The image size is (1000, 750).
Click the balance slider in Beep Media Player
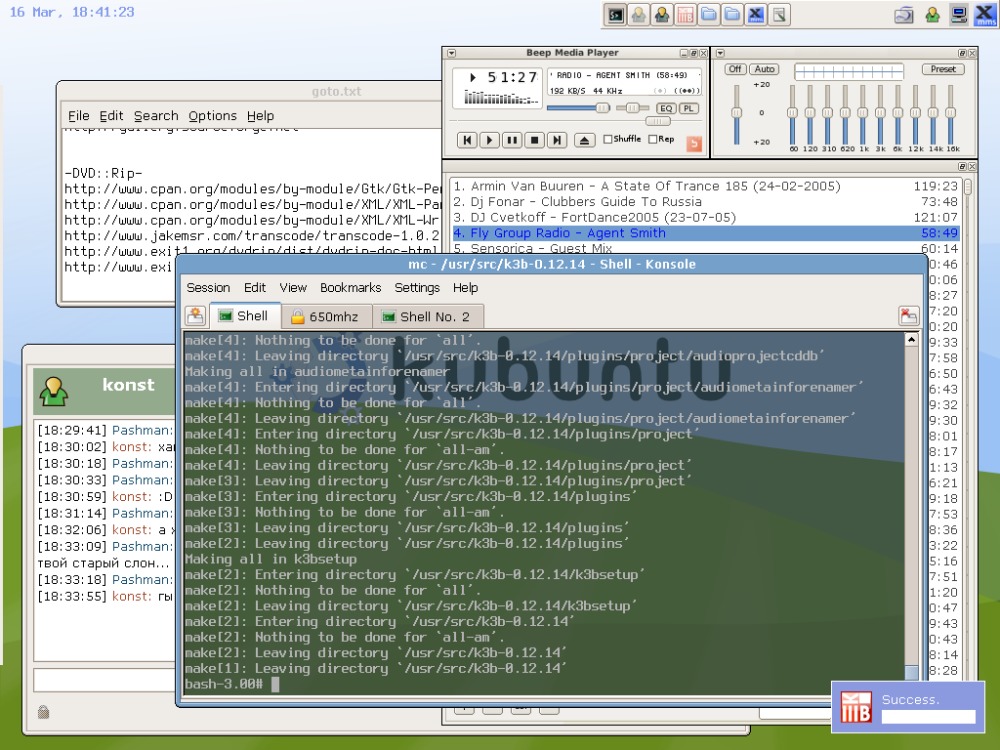(x=632, y=108)
